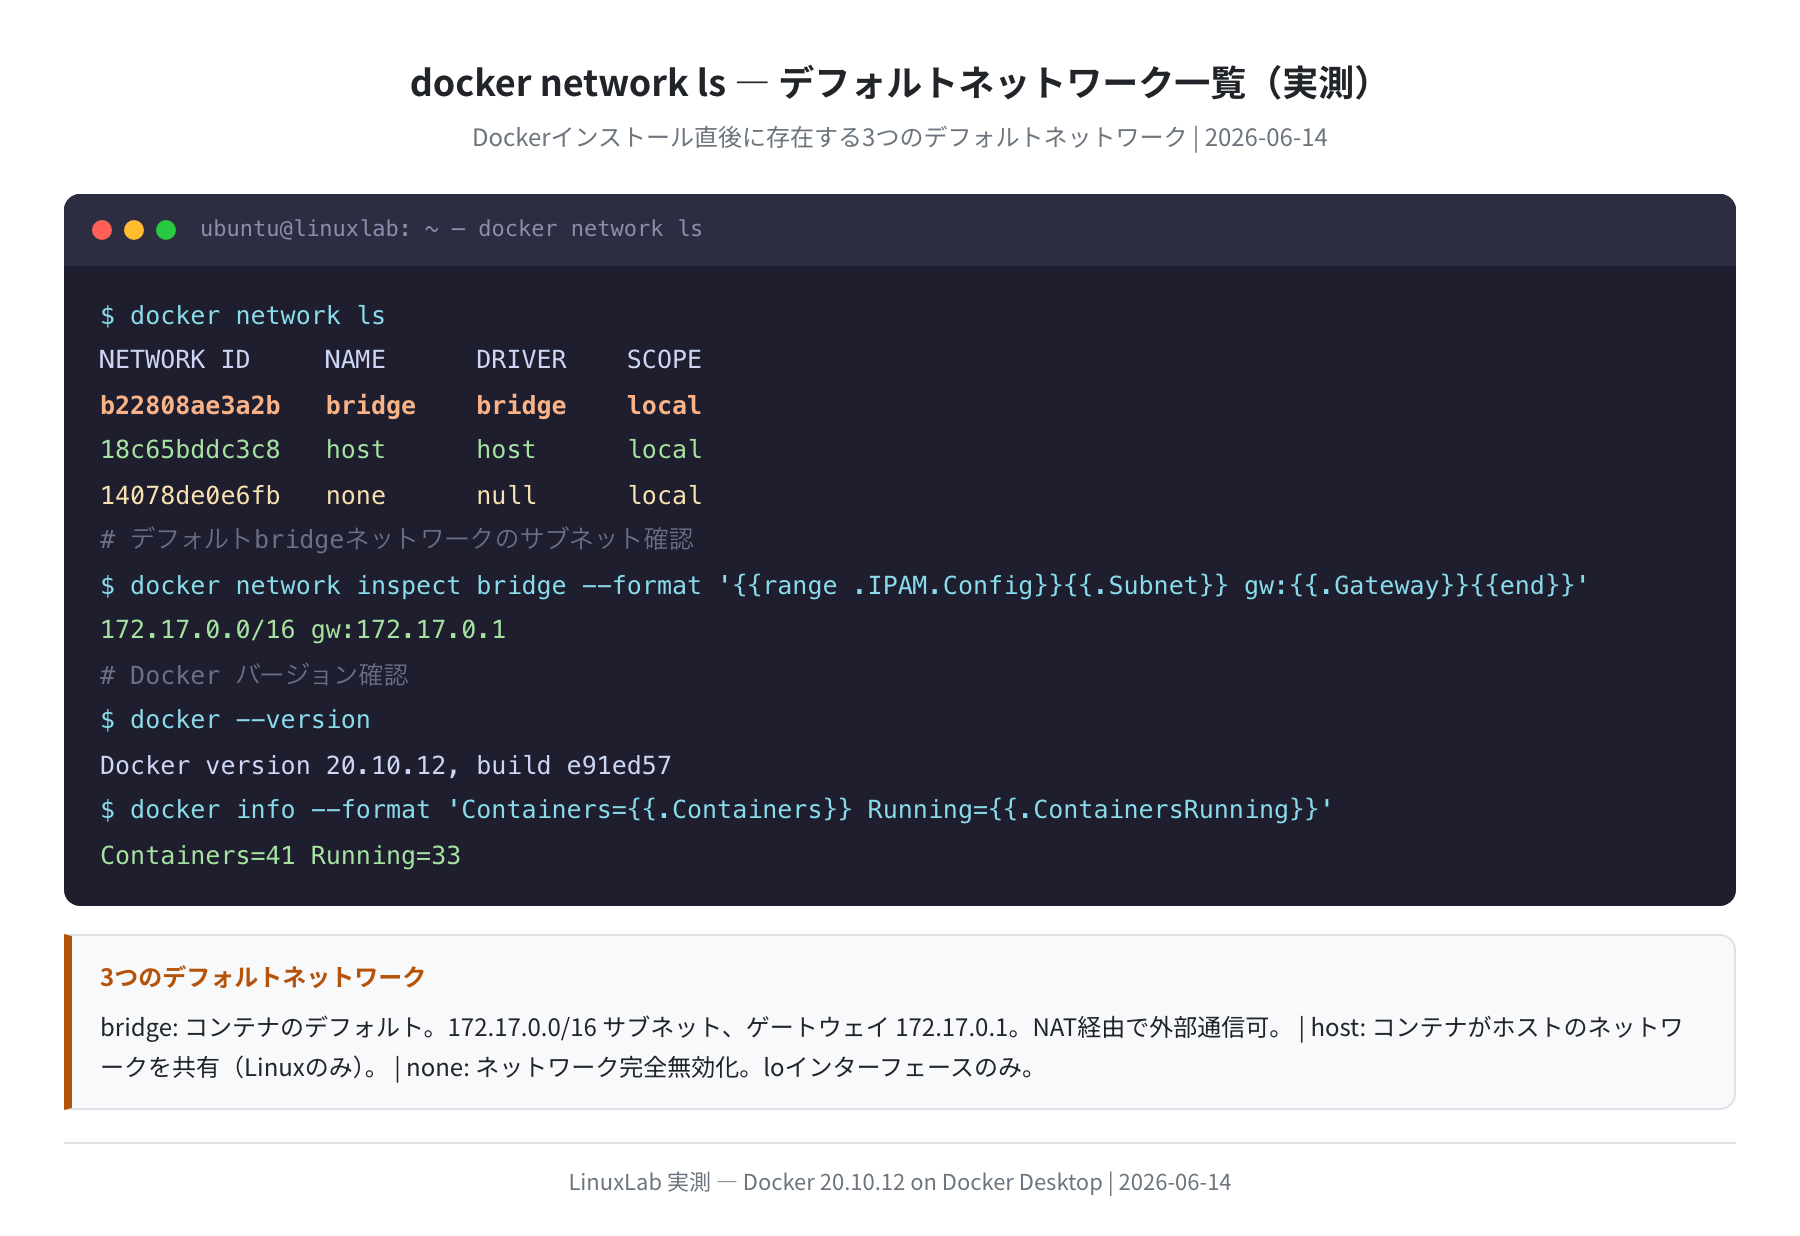
Task: Click the note heading '3つのデフォルトネットワーク'
Action: click(x=263, y=977)
